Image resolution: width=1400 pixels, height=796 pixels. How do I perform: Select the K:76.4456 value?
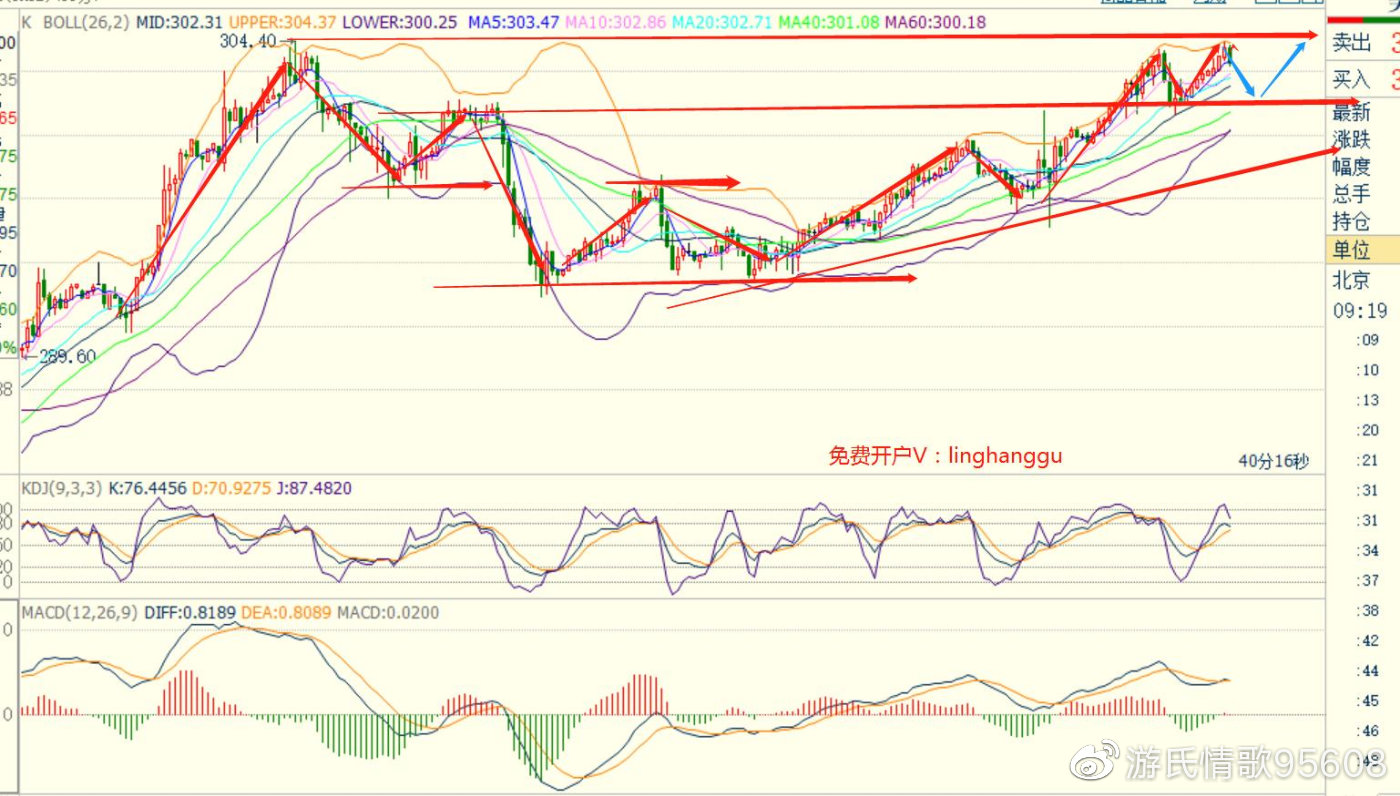146,488
